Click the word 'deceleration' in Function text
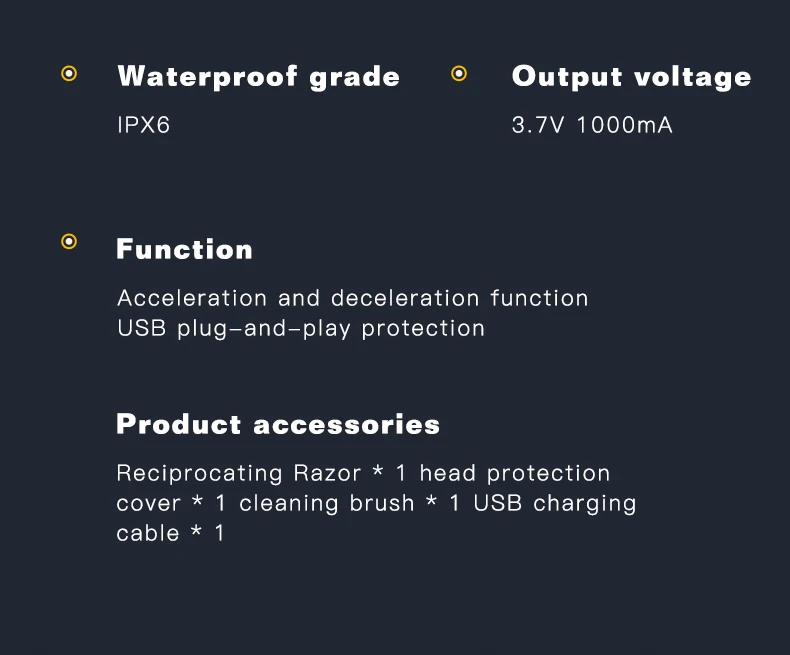 (406, 298)
